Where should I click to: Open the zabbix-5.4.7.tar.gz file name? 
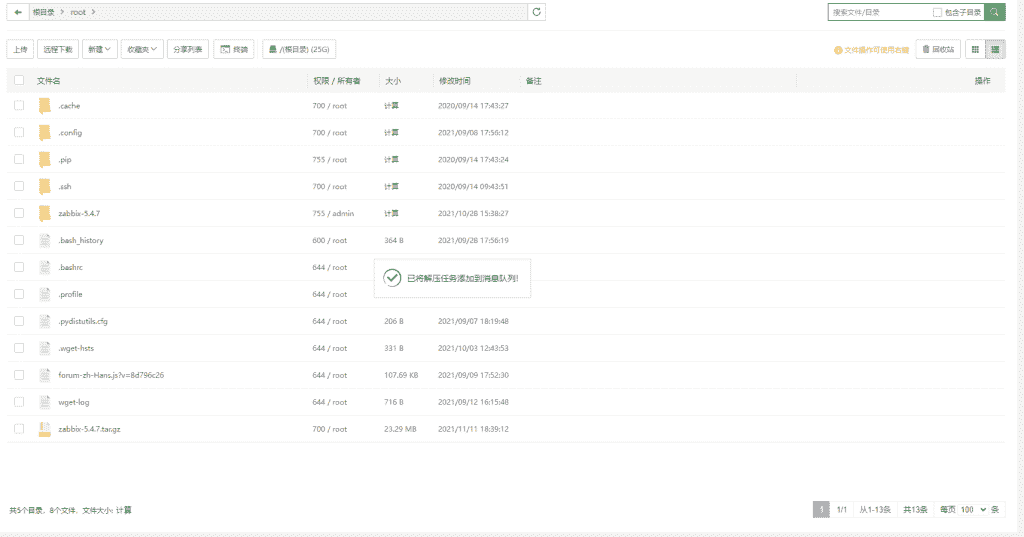point(89,429)
